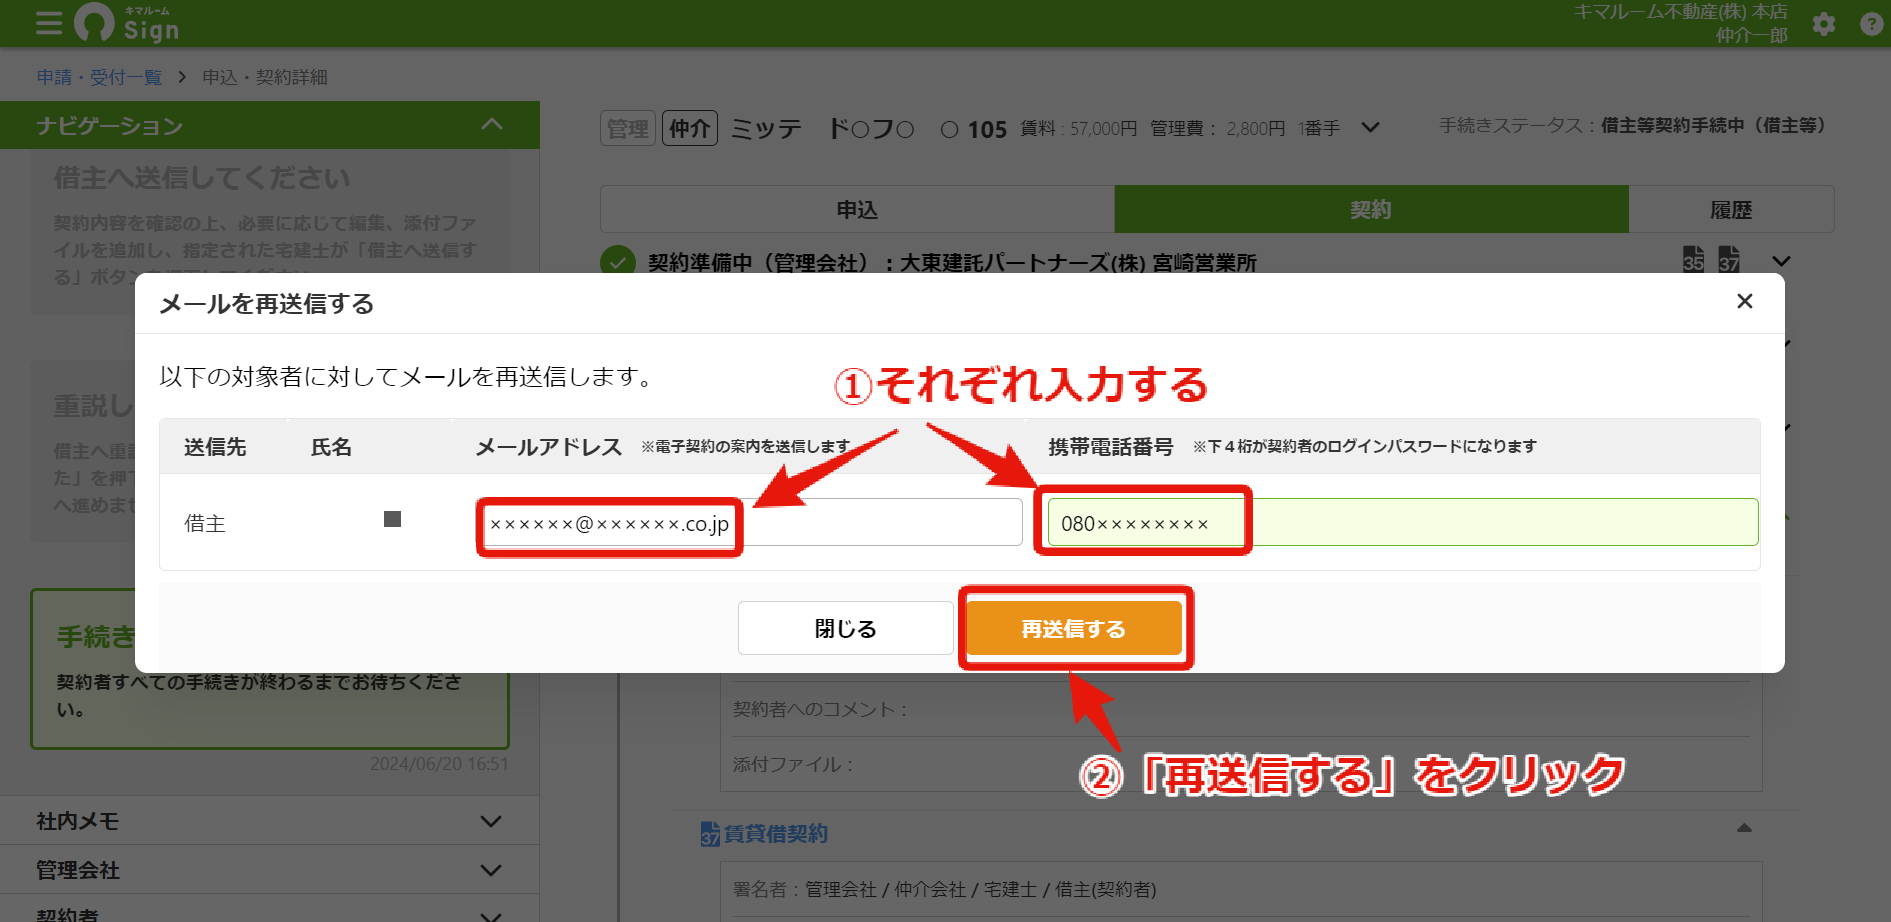
Task: Open the hamburger menu icon
Action: pos(48,24)
